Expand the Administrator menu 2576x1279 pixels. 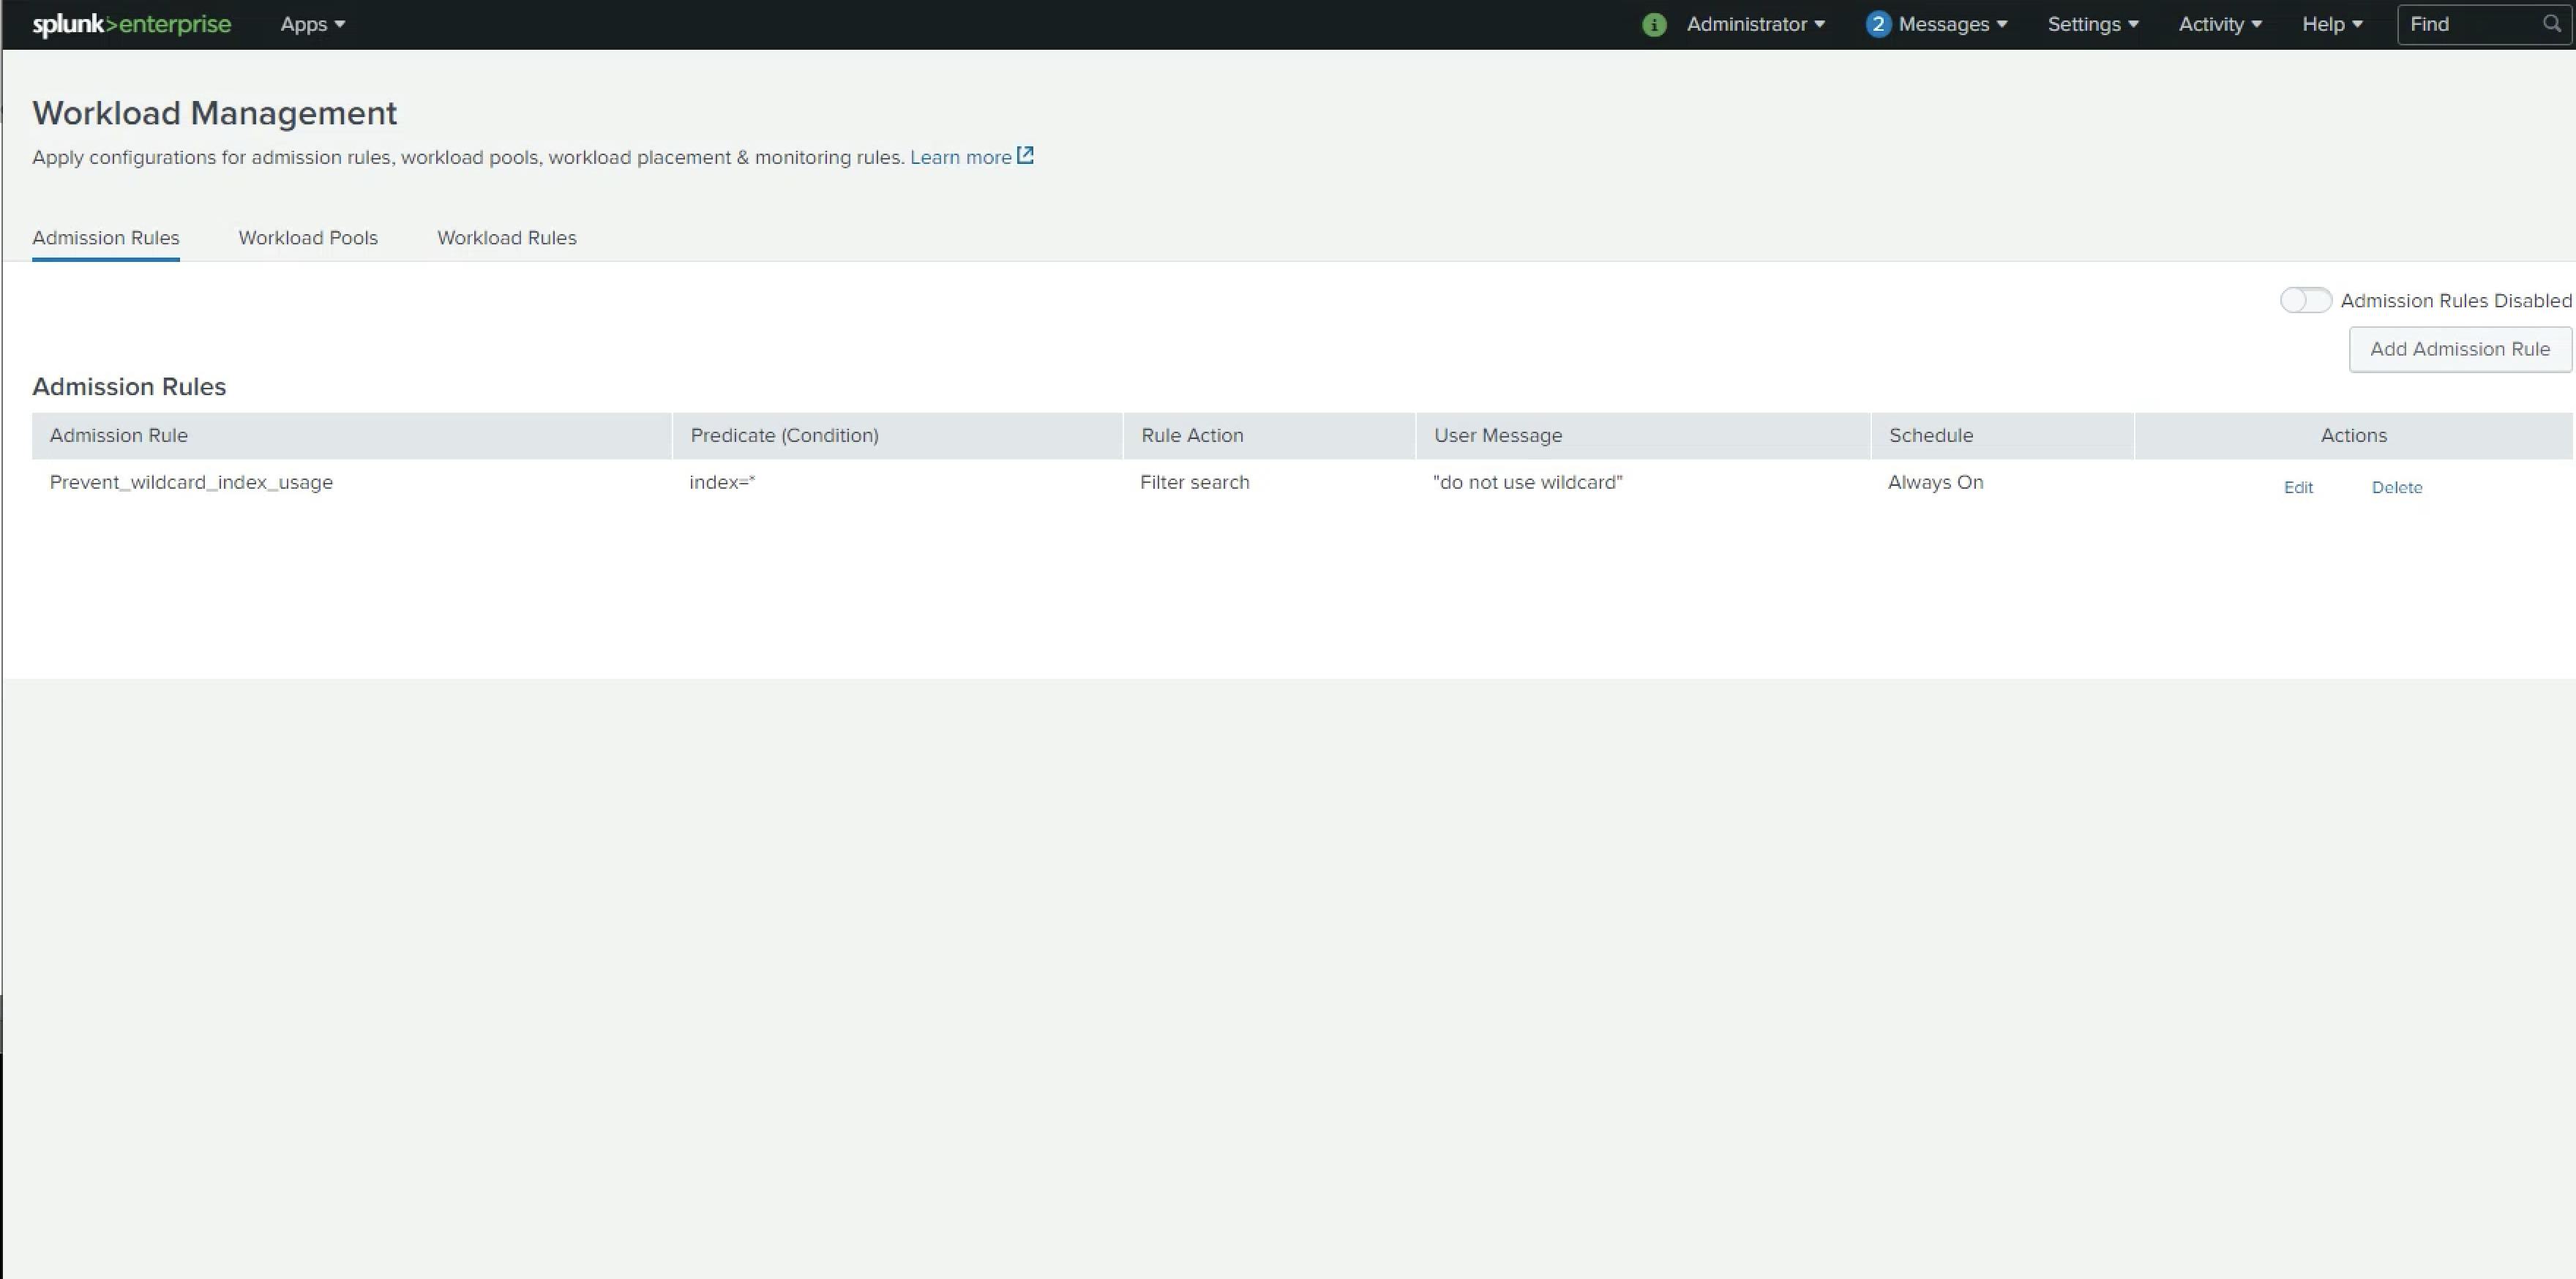tap(1755, 24)
